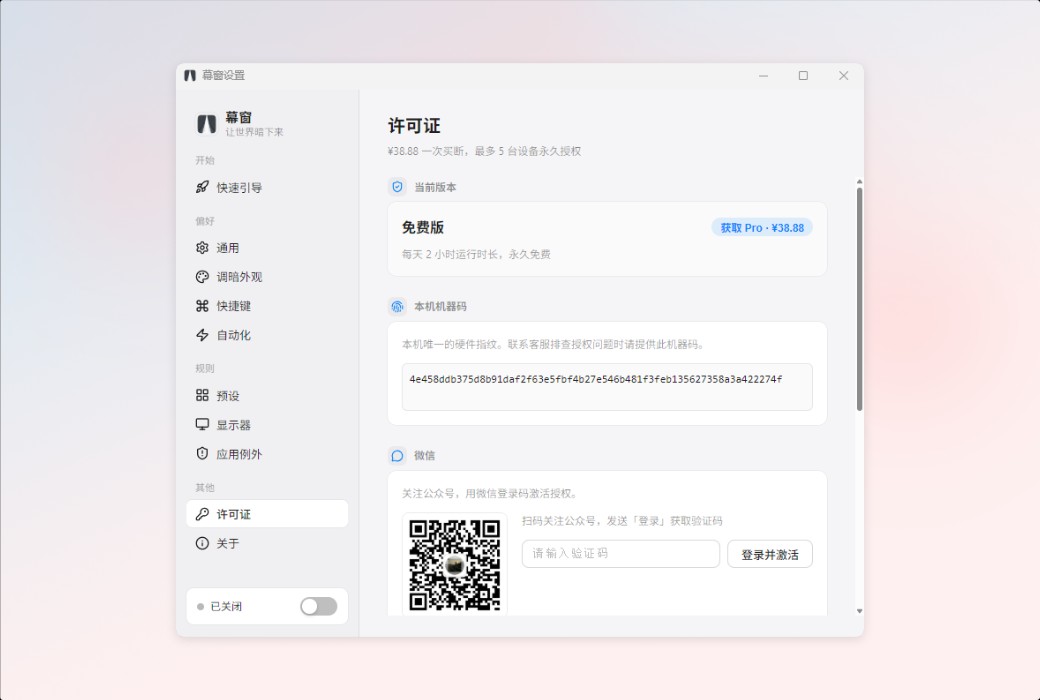Select the 快捷键 section
1040x700 pixels.
(267, 307)
